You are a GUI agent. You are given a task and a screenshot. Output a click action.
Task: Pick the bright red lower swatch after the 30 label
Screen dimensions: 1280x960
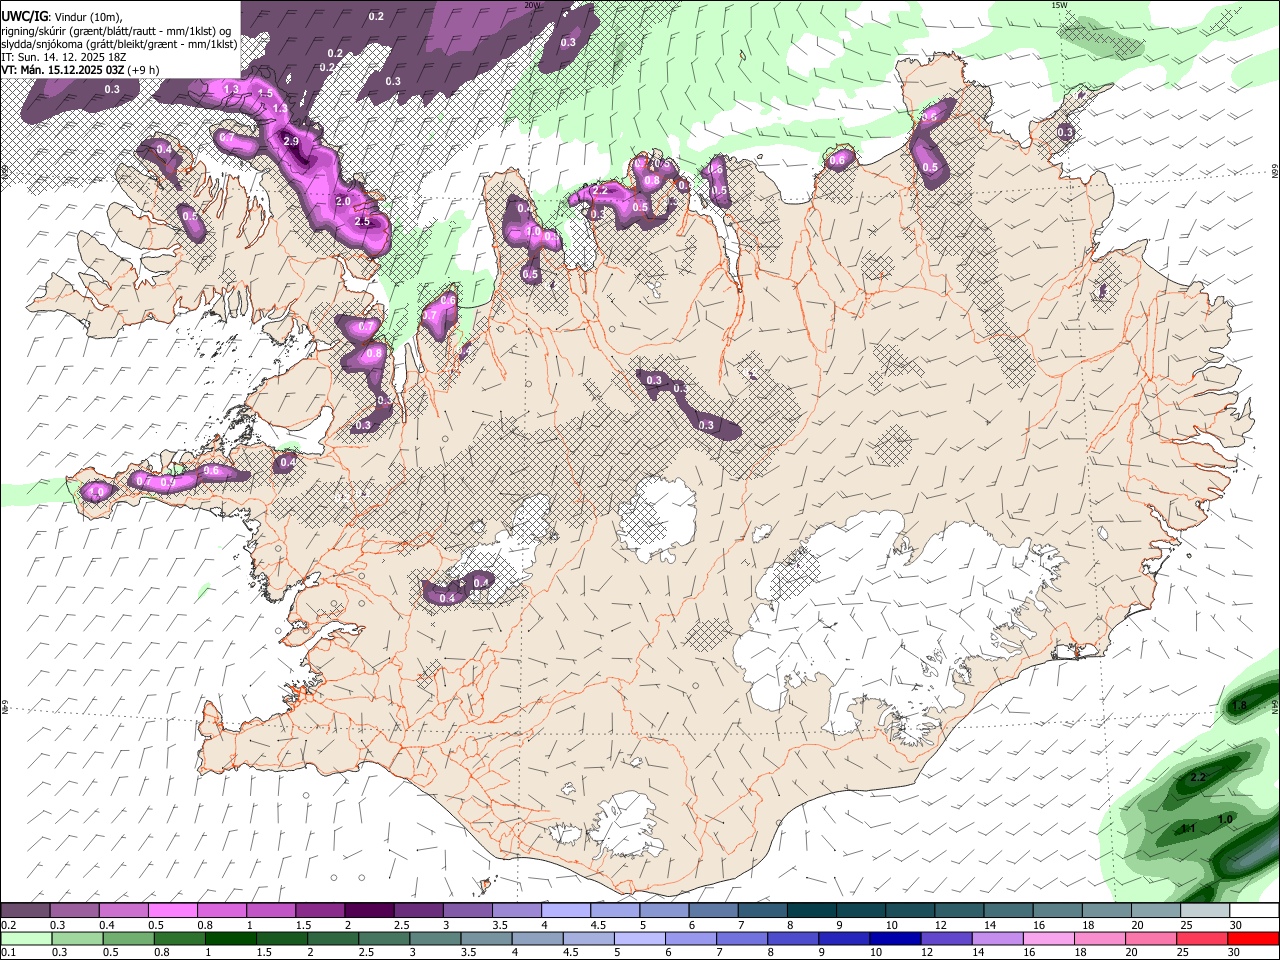(1254, 938)
